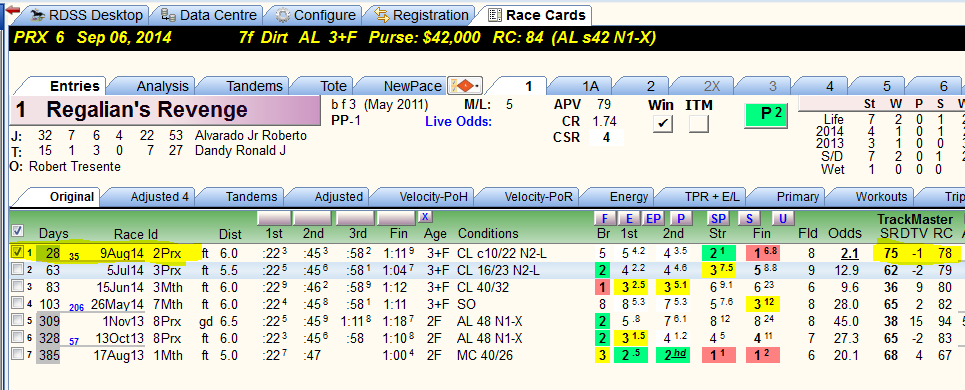Screen dimensions: 965x390
Task: Click the Conditions column header
Action: pos(488,234)
